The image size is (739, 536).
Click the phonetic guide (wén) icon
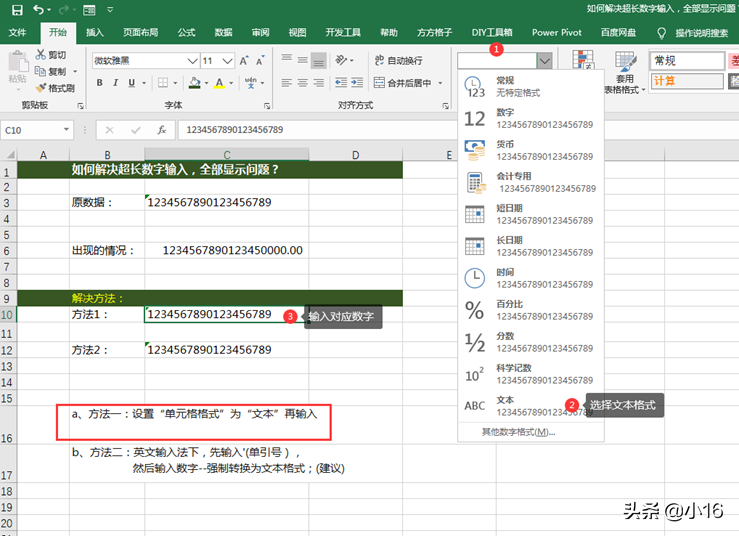coord(251,83)
